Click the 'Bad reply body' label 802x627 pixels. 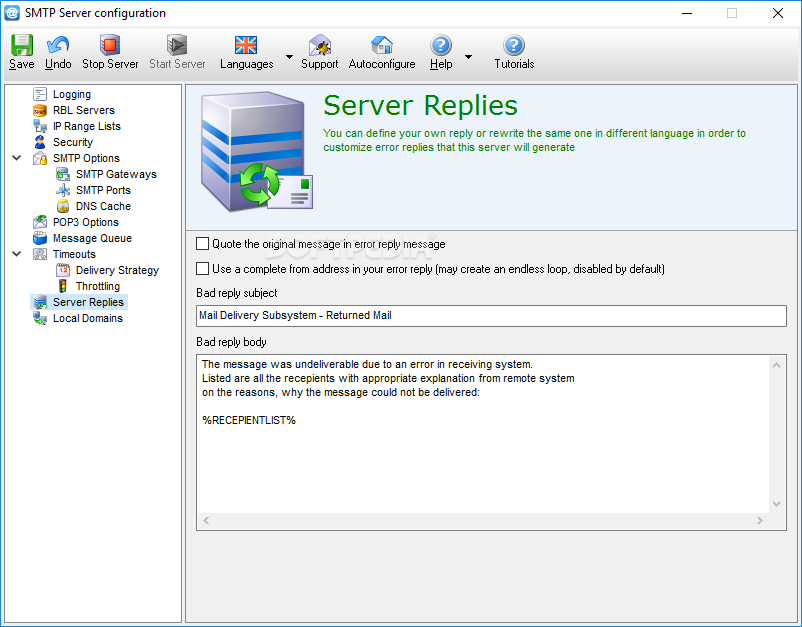point(231,342)
